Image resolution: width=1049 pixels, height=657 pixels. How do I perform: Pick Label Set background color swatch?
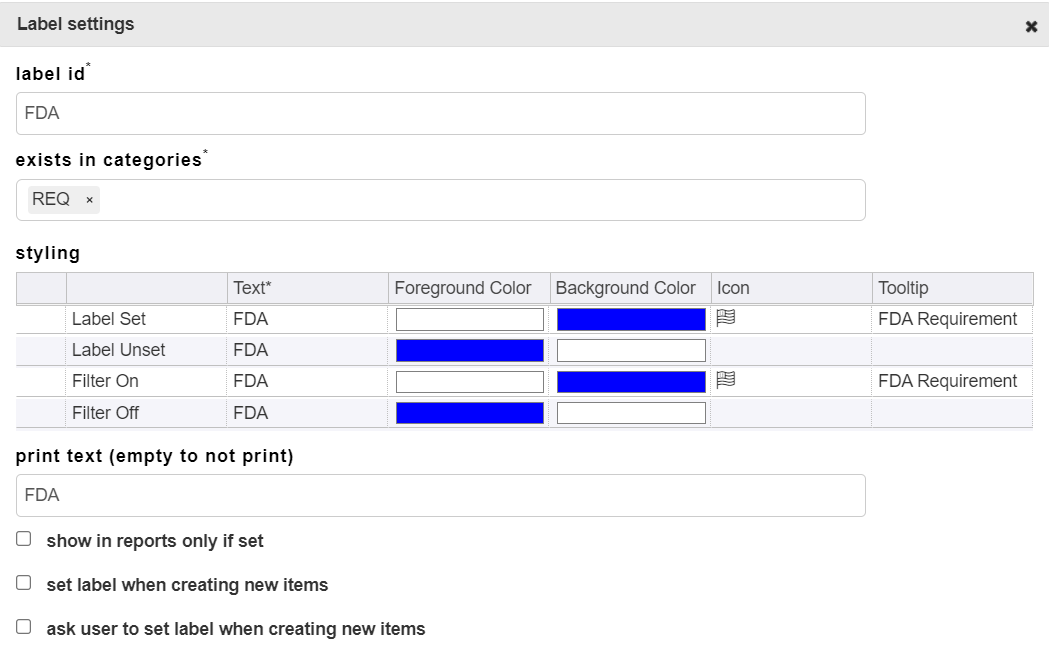(631, 319)
